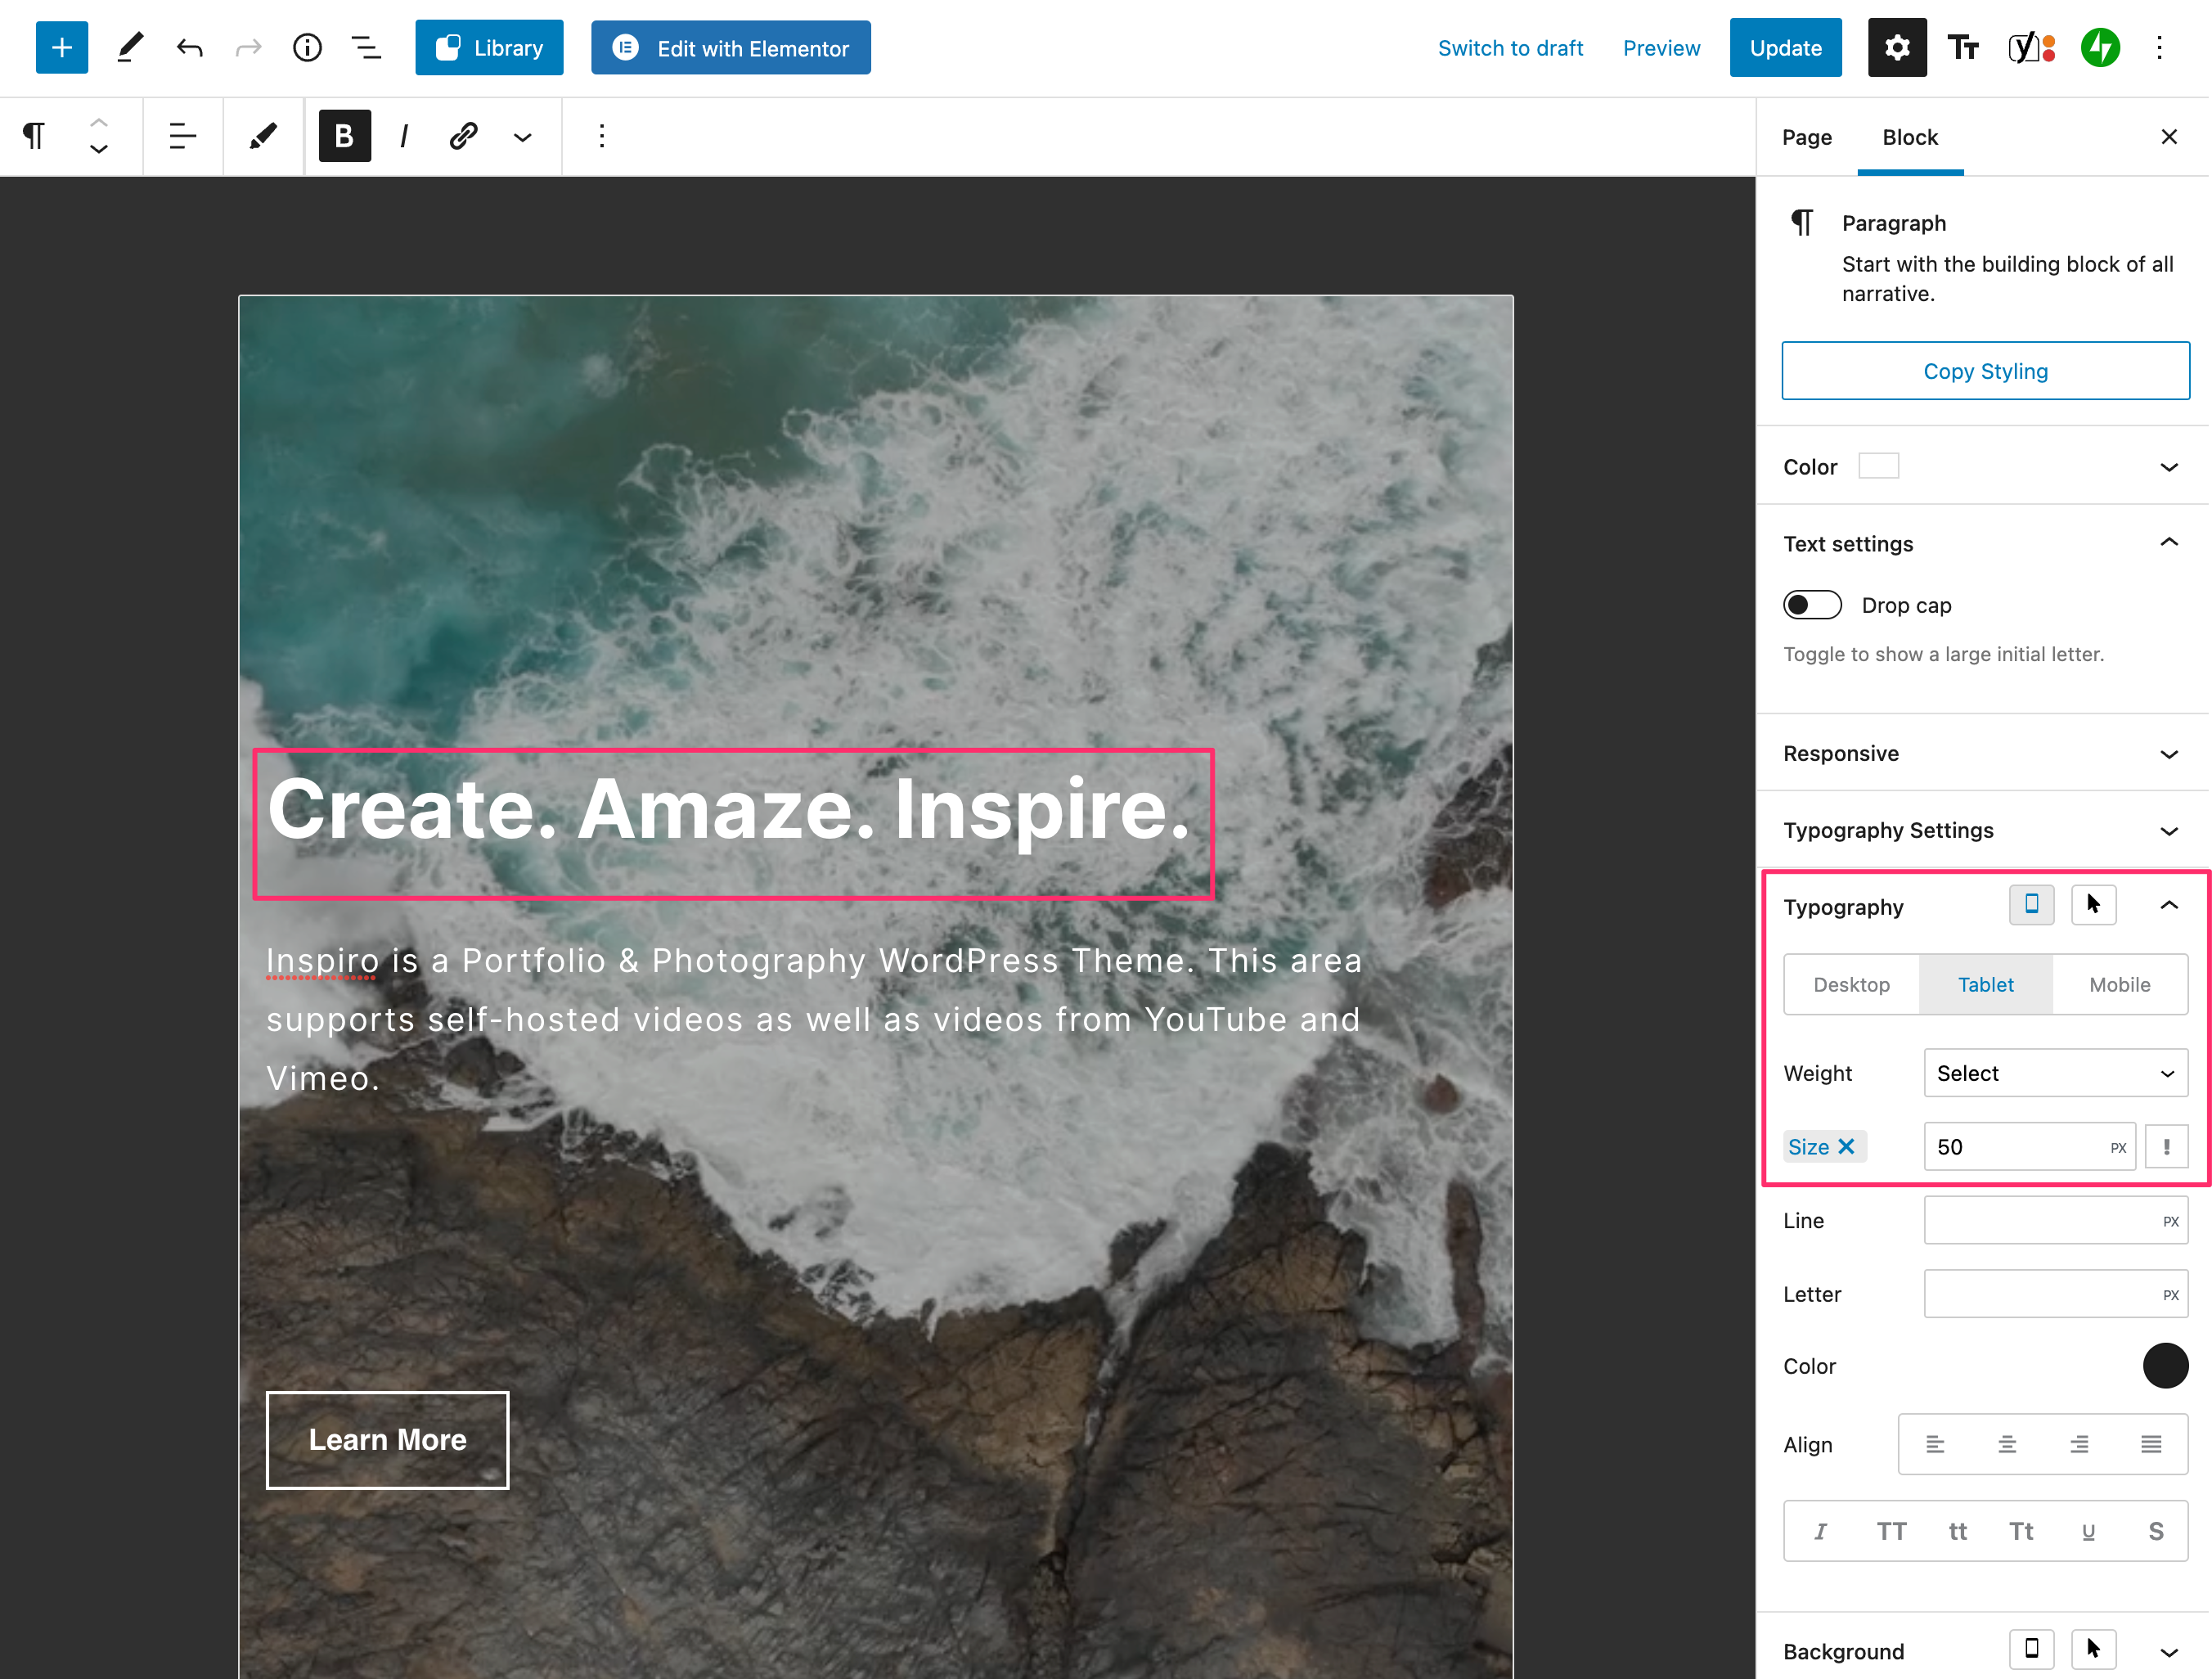The width and height of the screenshot is (2212, 1679).
Task: Click the Copy Styling button
Action: [x=1984, y=371]
